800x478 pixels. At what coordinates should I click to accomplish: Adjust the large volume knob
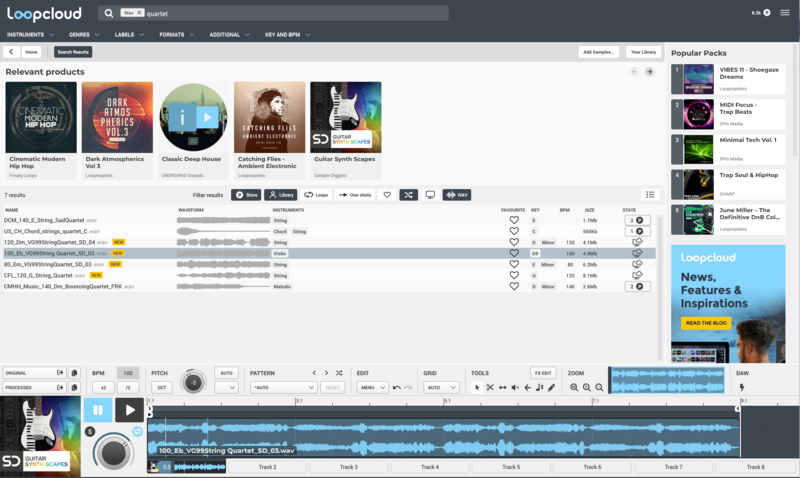pyautogui.click(x=113, y=452)
